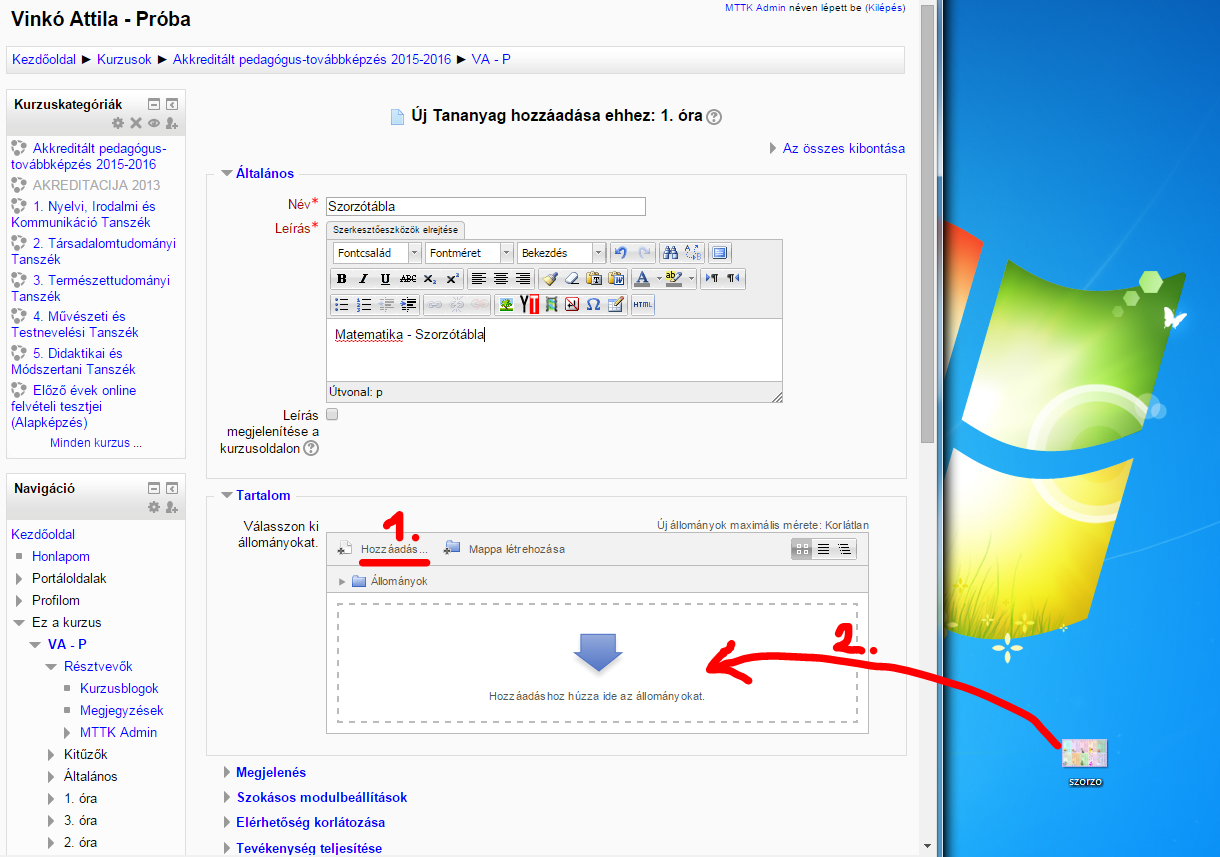
Task: Set left-to-right text direction
Action: [x=711, y=279]
